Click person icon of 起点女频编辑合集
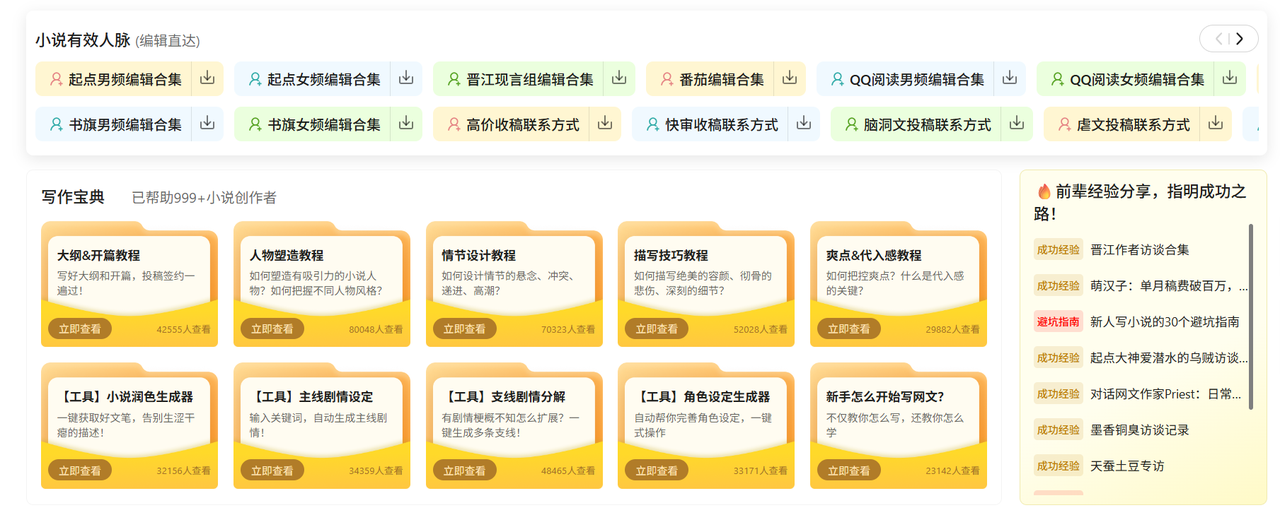The width and height of the screenshot is (1280, 515). (x=255, y=79)
